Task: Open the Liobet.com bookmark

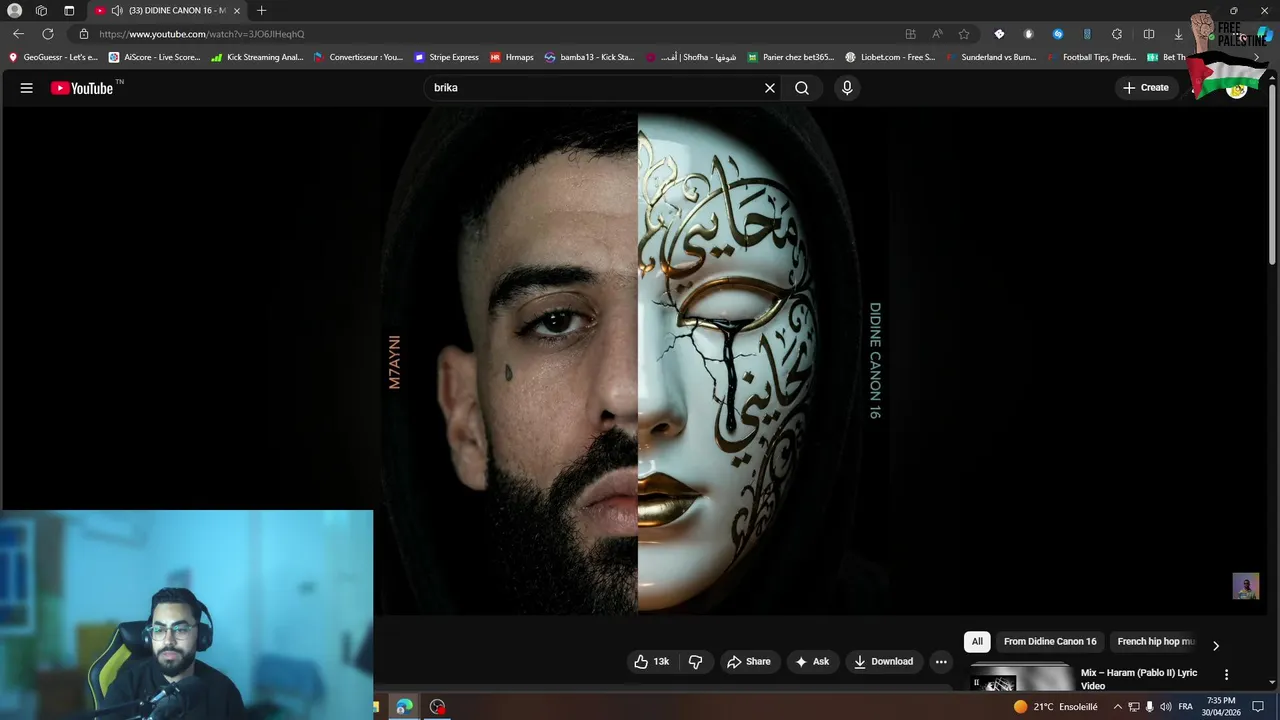Action: click(x=890, y=57)
